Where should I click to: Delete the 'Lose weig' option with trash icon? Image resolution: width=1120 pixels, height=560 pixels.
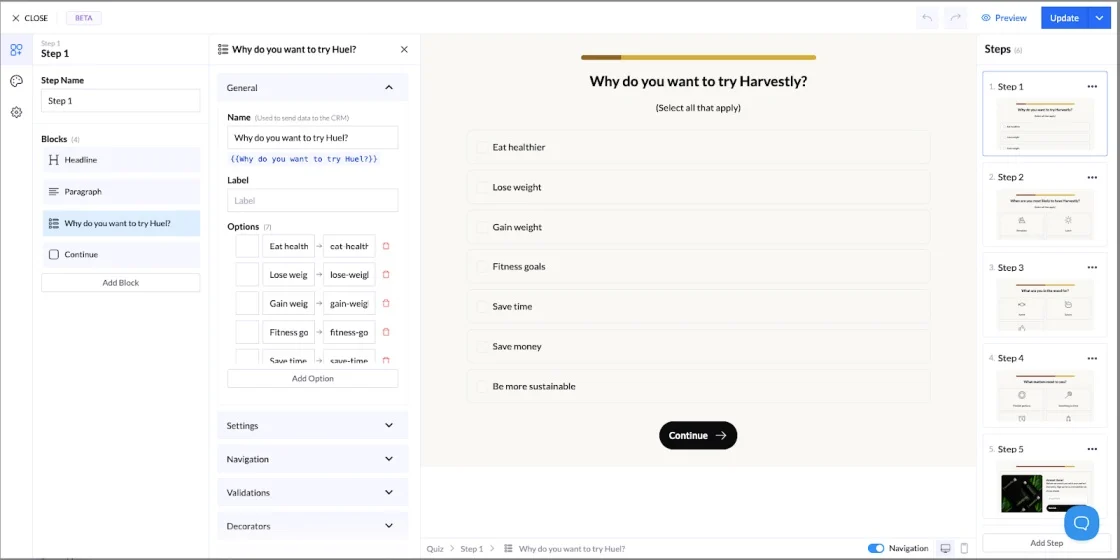click(x=386, y=274)
